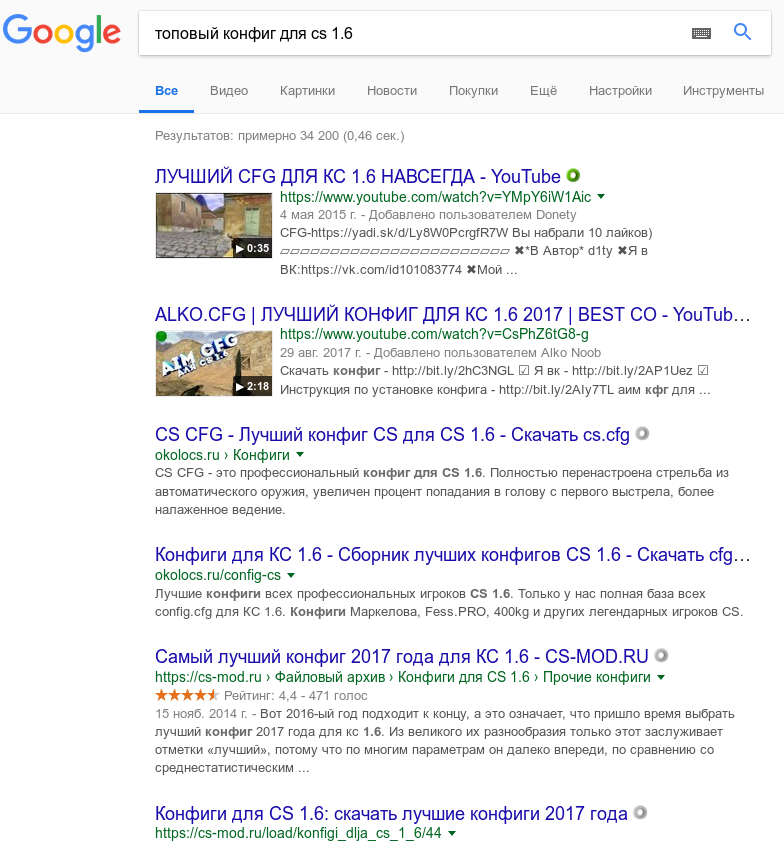Open the Ещё menu
This screenshot has width=784, height=841.
coord(543,91)
